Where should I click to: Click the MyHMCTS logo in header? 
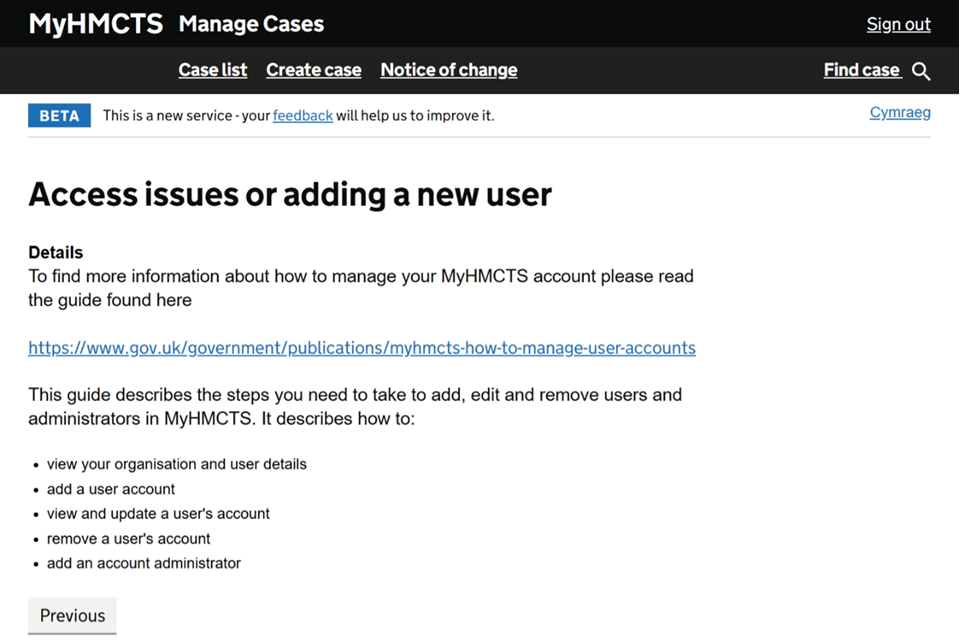(95, 24)
